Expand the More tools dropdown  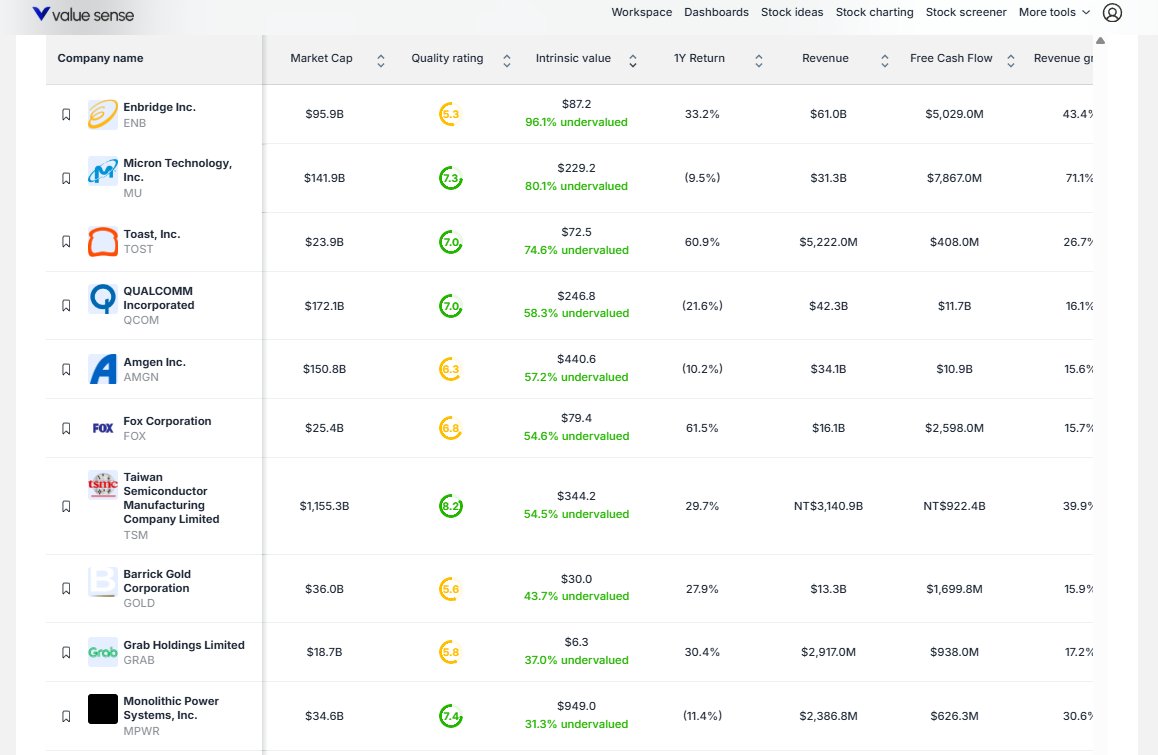(x=1054, y=13)
